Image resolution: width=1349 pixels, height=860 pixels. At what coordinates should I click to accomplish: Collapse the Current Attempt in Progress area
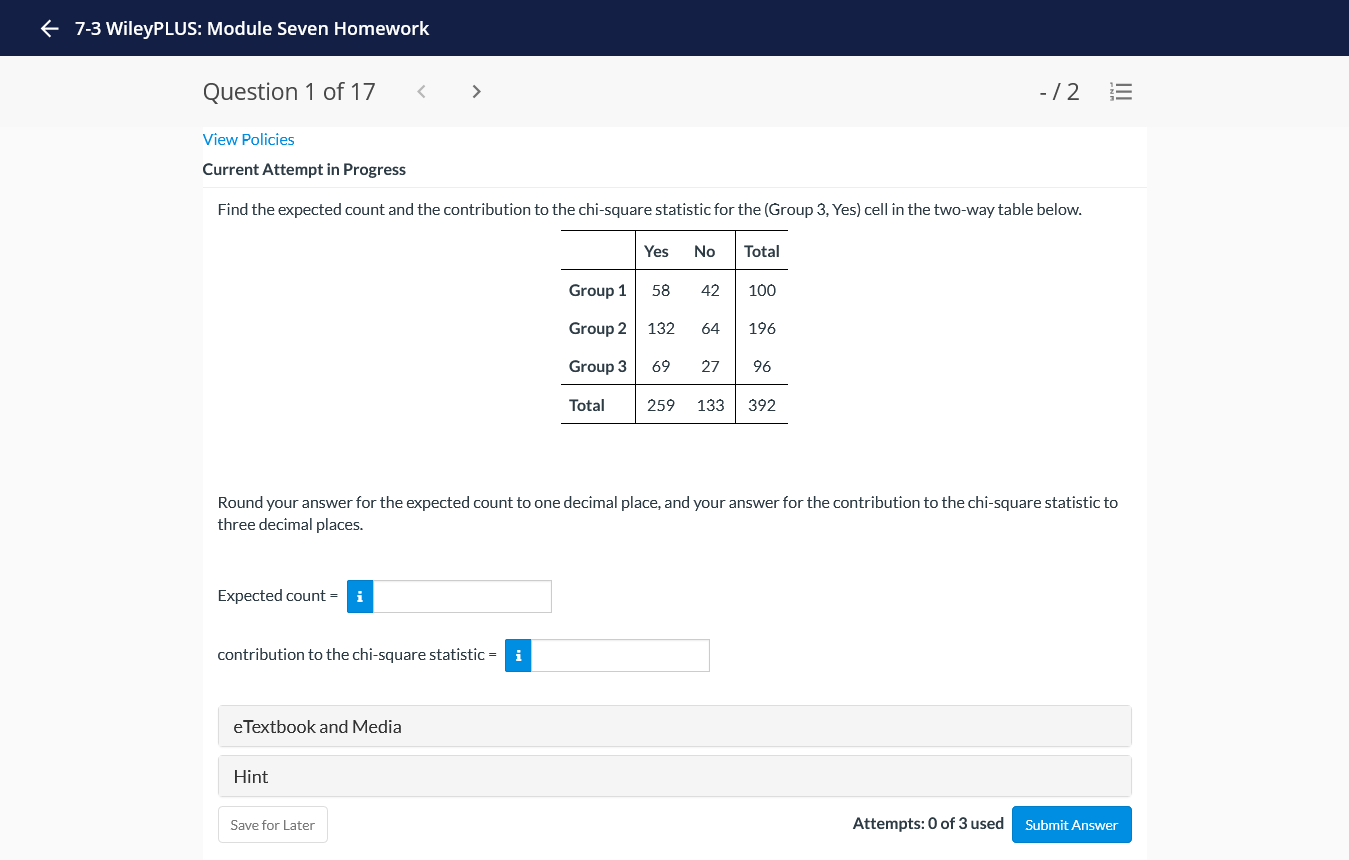304,169
